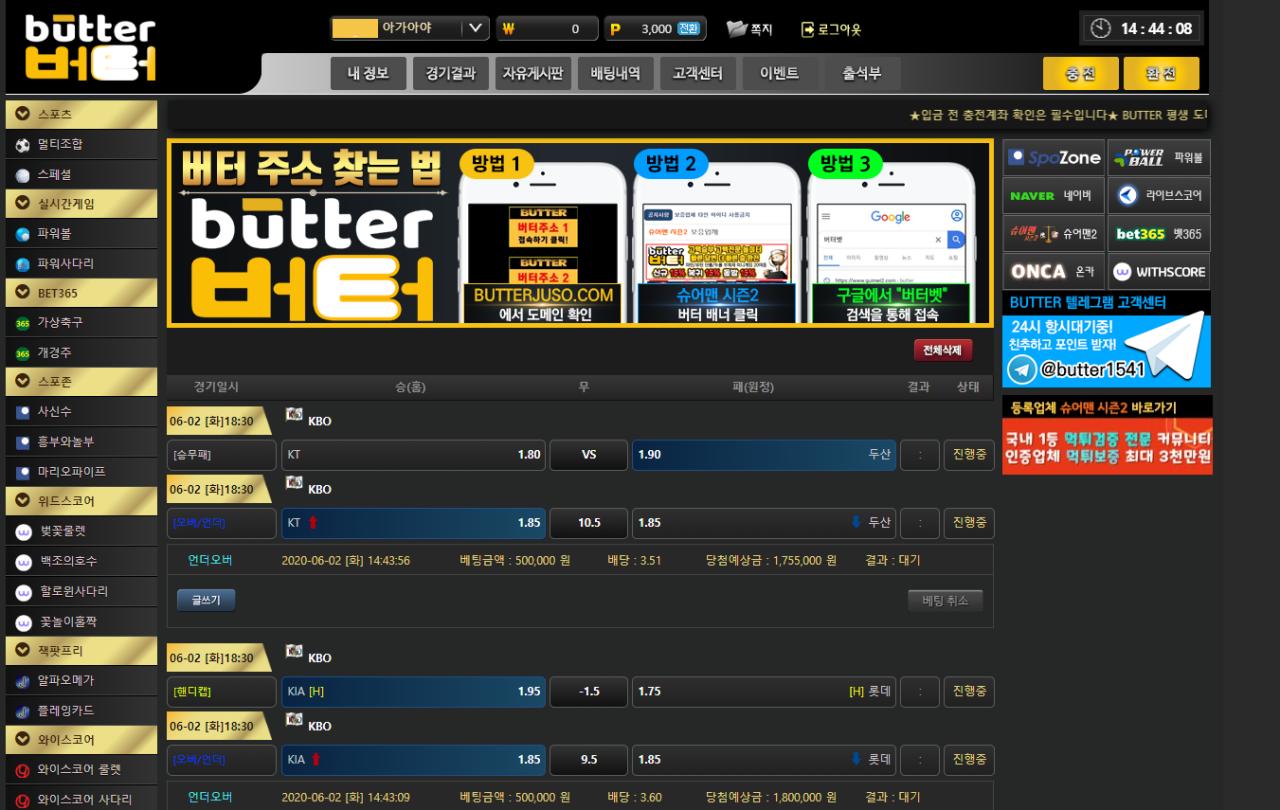Screen dimensions: 1280x810
Task: Click the soccer ball icon beside 멀티조합
Action: click(x=23, y=145)
